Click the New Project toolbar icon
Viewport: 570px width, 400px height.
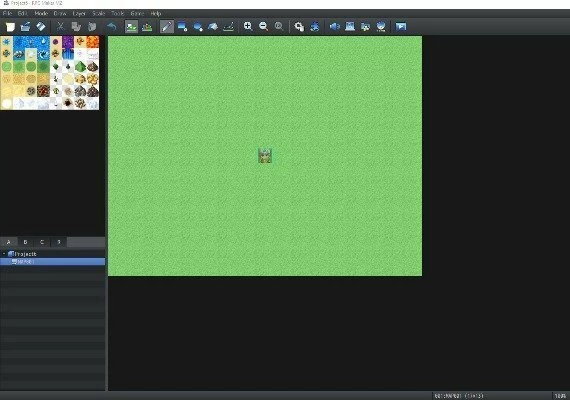[10, 27]
